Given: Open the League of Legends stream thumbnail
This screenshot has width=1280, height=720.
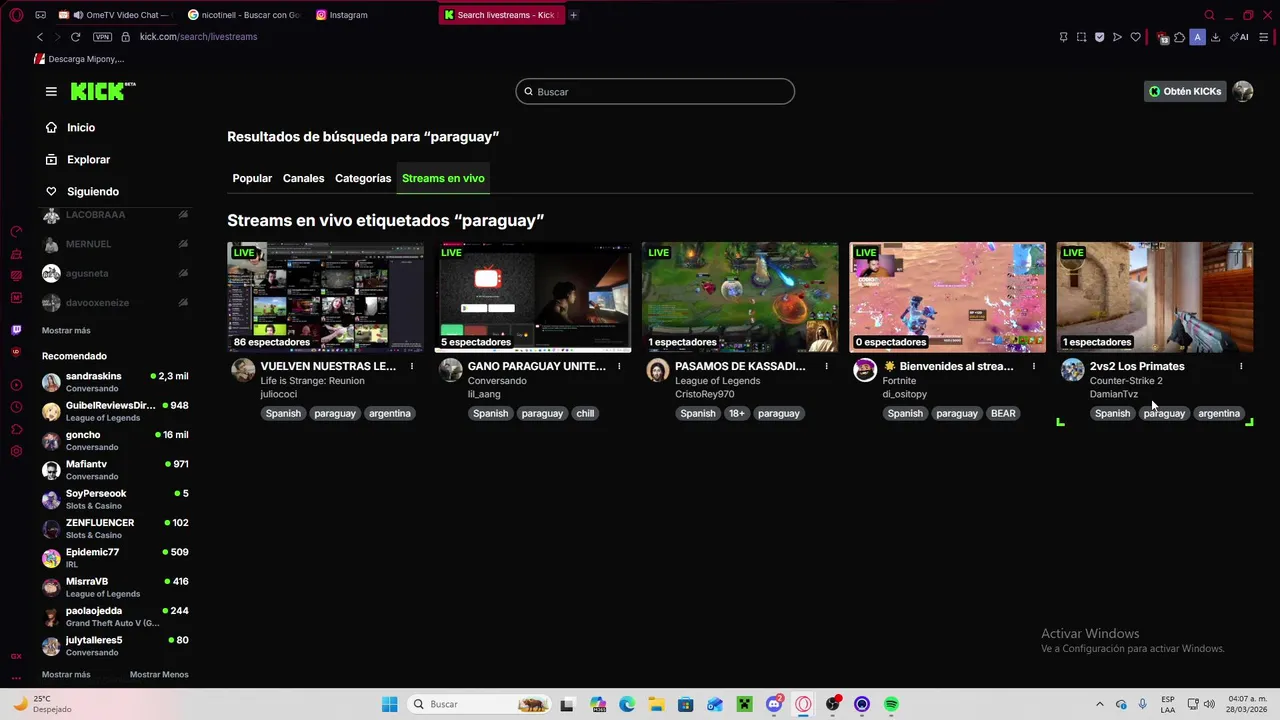Looking at the screenshot, I should tap(740, 297).
